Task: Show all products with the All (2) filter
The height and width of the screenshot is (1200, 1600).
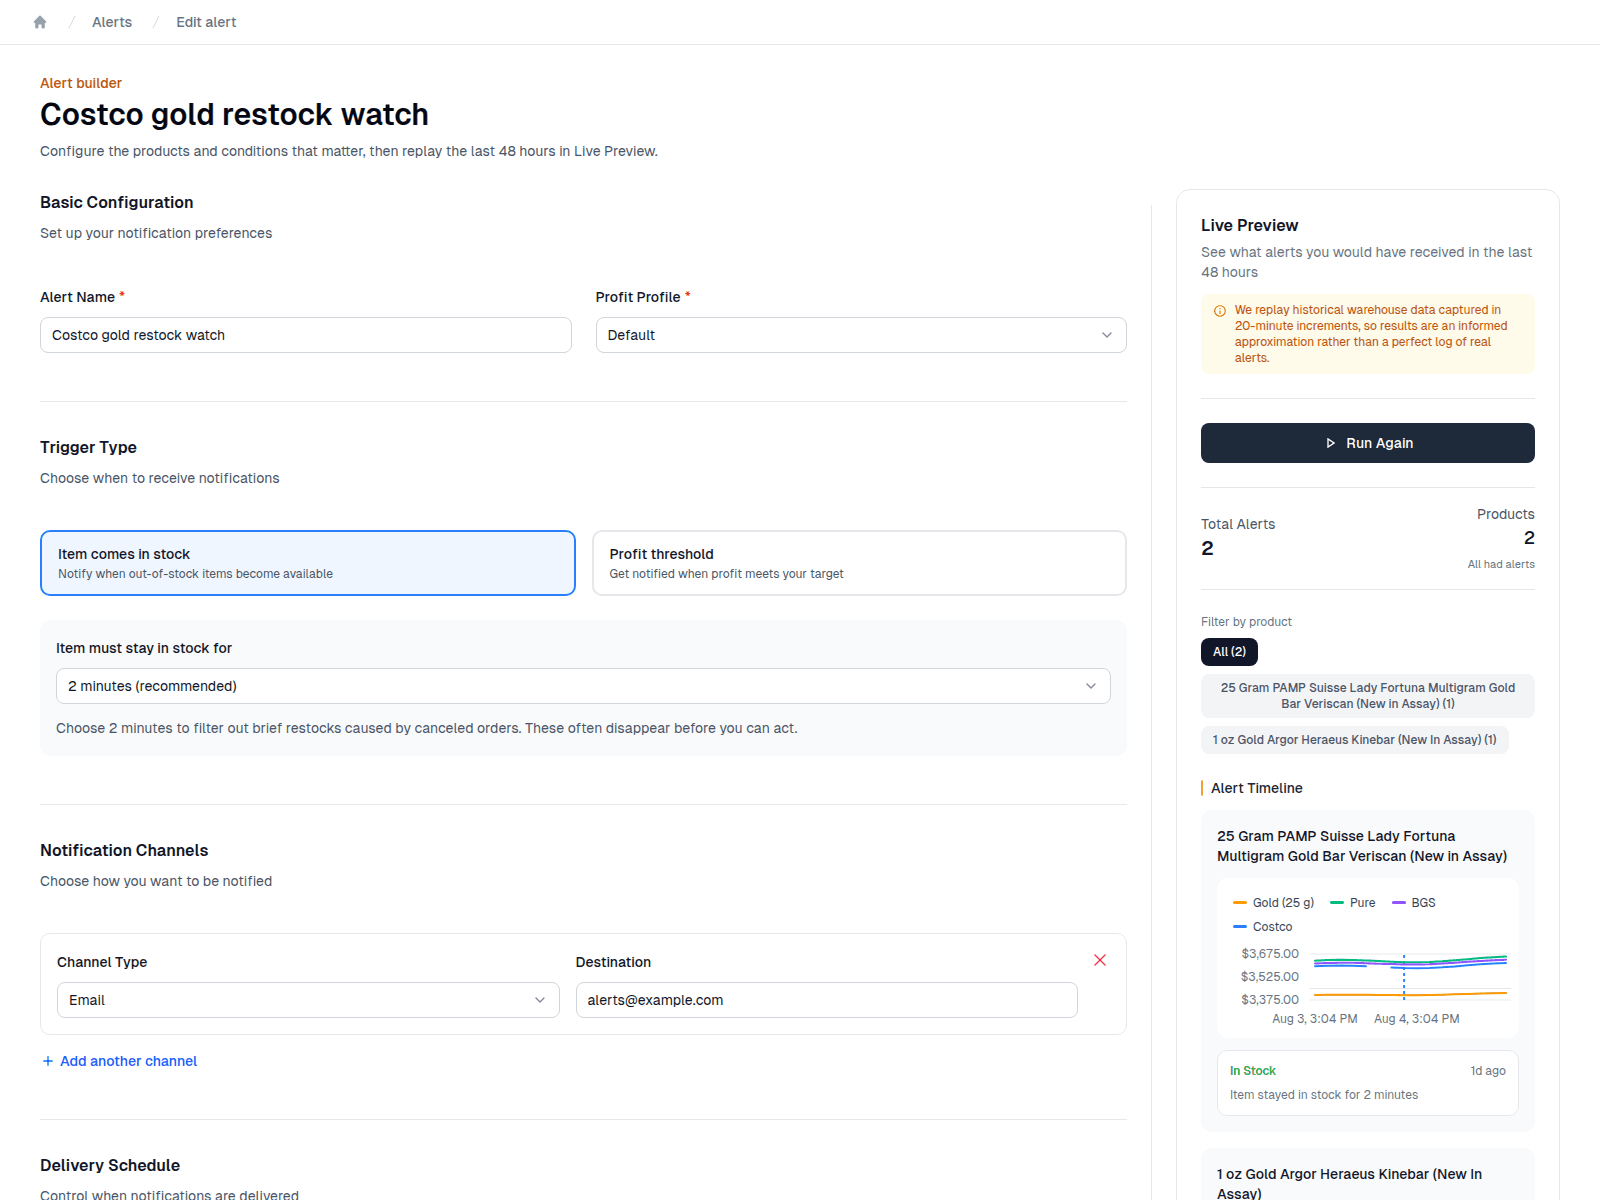Action: point(1229,651)
